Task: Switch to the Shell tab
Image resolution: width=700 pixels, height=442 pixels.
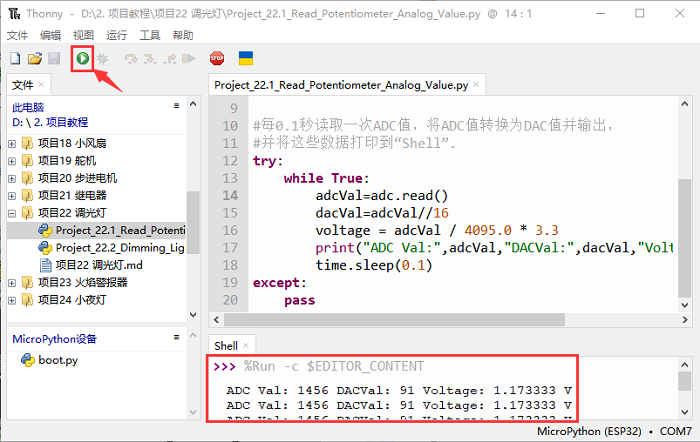Action: click(x=226, y=345)
